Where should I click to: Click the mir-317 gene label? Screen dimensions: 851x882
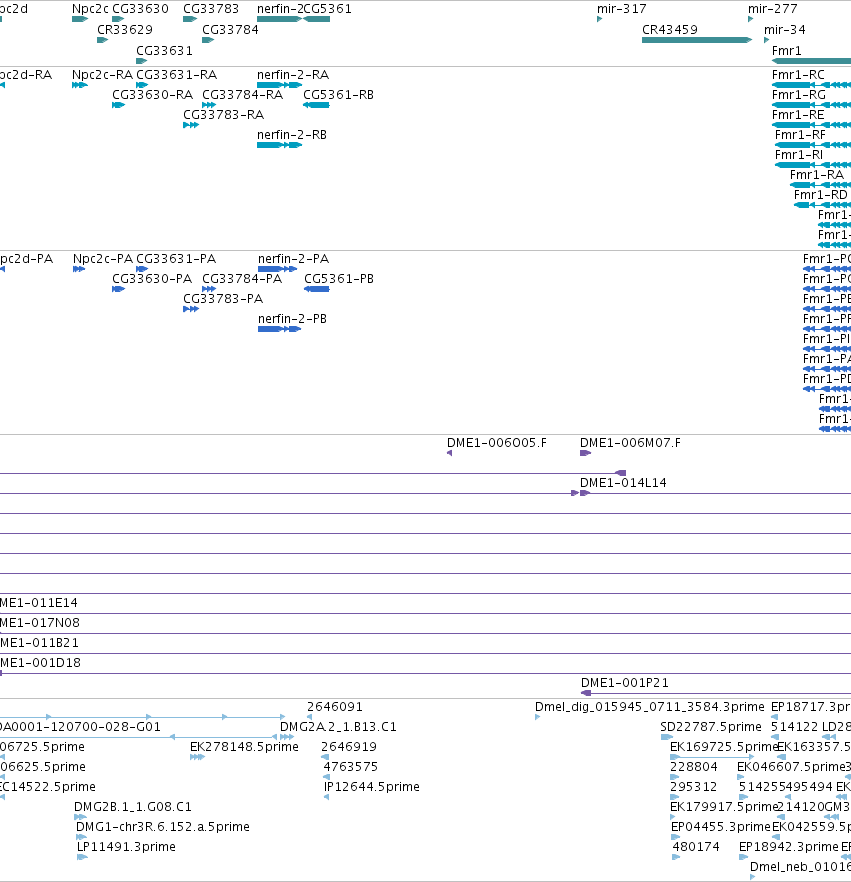pos(622,9)
